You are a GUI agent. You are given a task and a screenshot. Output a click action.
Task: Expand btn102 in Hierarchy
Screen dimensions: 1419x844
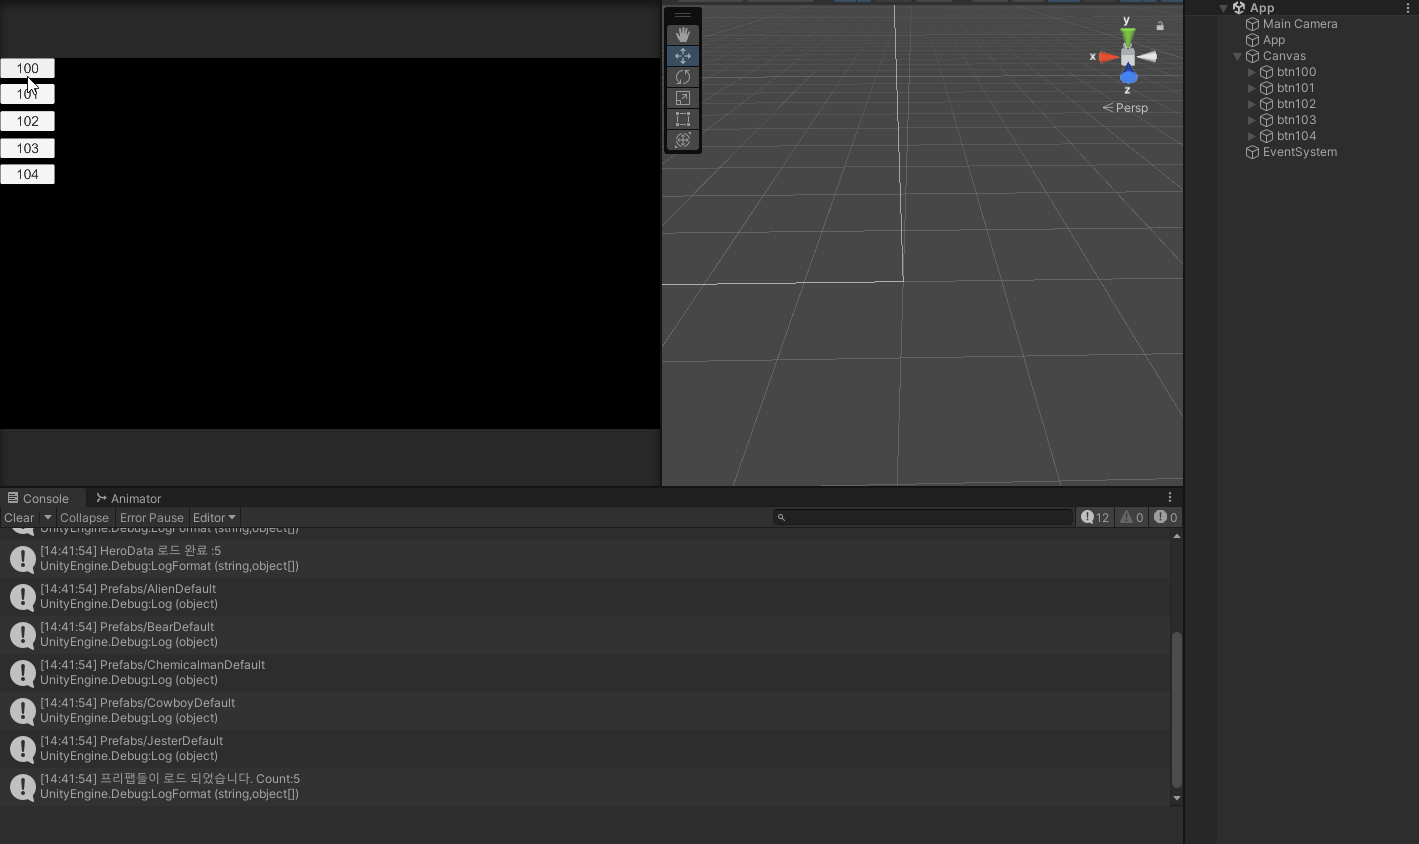1251,104
